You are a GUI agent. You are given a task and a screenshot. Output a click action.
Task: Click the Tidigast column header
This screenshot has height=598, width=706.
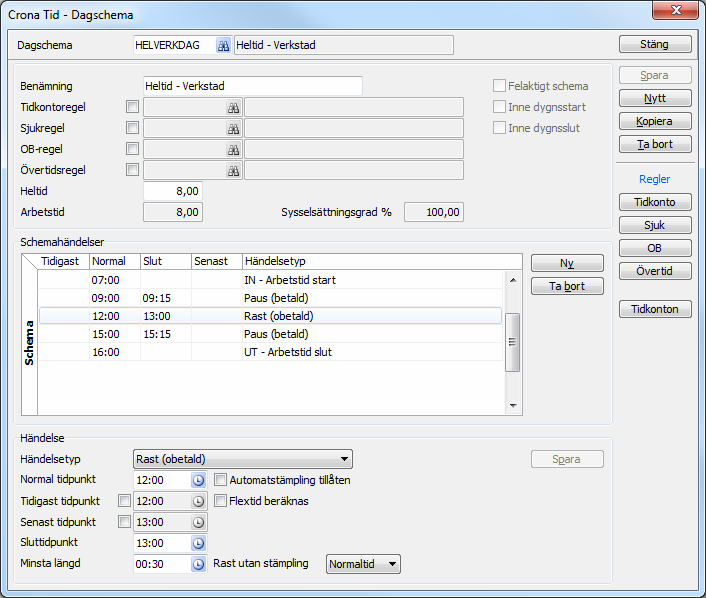point(63,262)
